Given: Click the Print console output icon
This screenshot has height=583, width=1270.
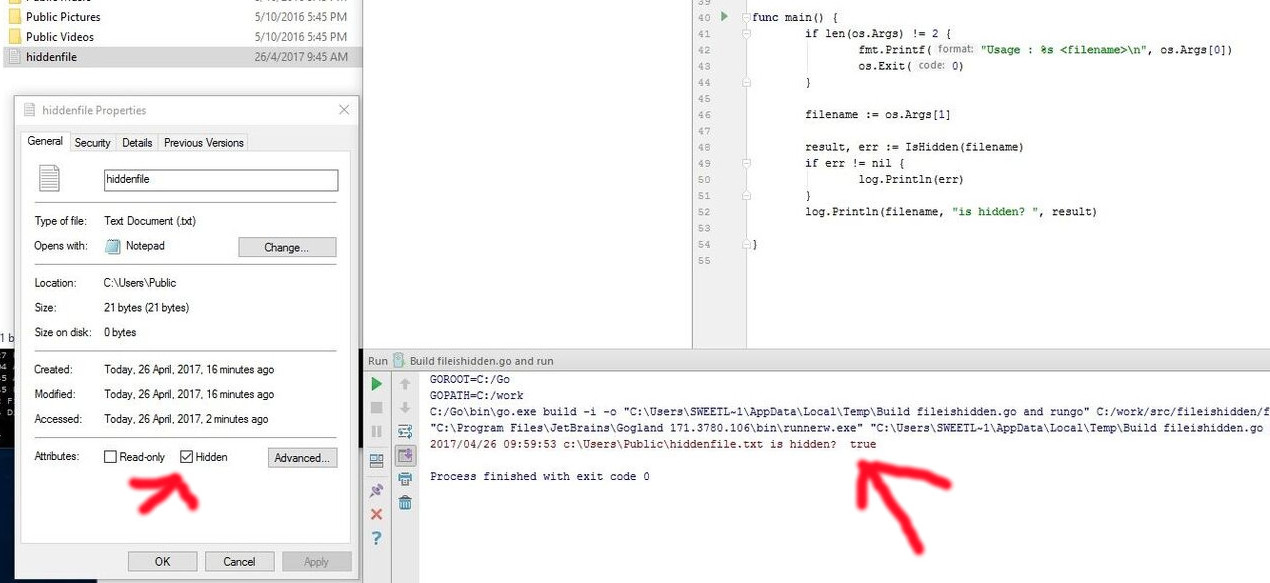Looking at the screenshot, I should [x=404, y=479].
